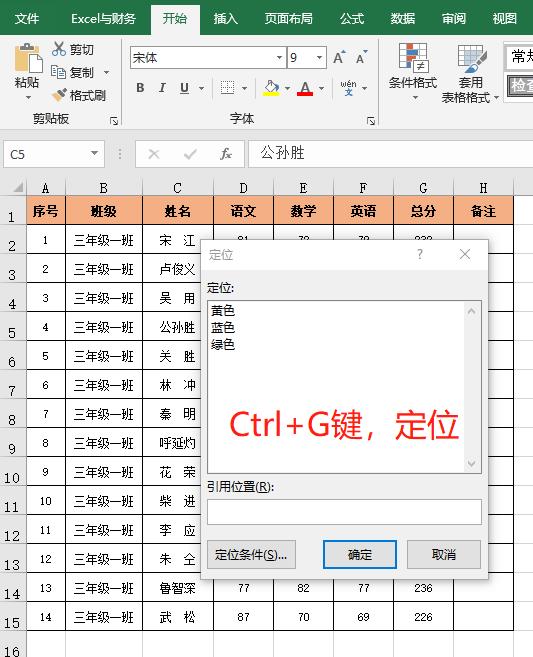Viewport: 533px width, 657px height.
Task: Click the scroll-up arrow in 定位 list
Action: click(471, 311)
